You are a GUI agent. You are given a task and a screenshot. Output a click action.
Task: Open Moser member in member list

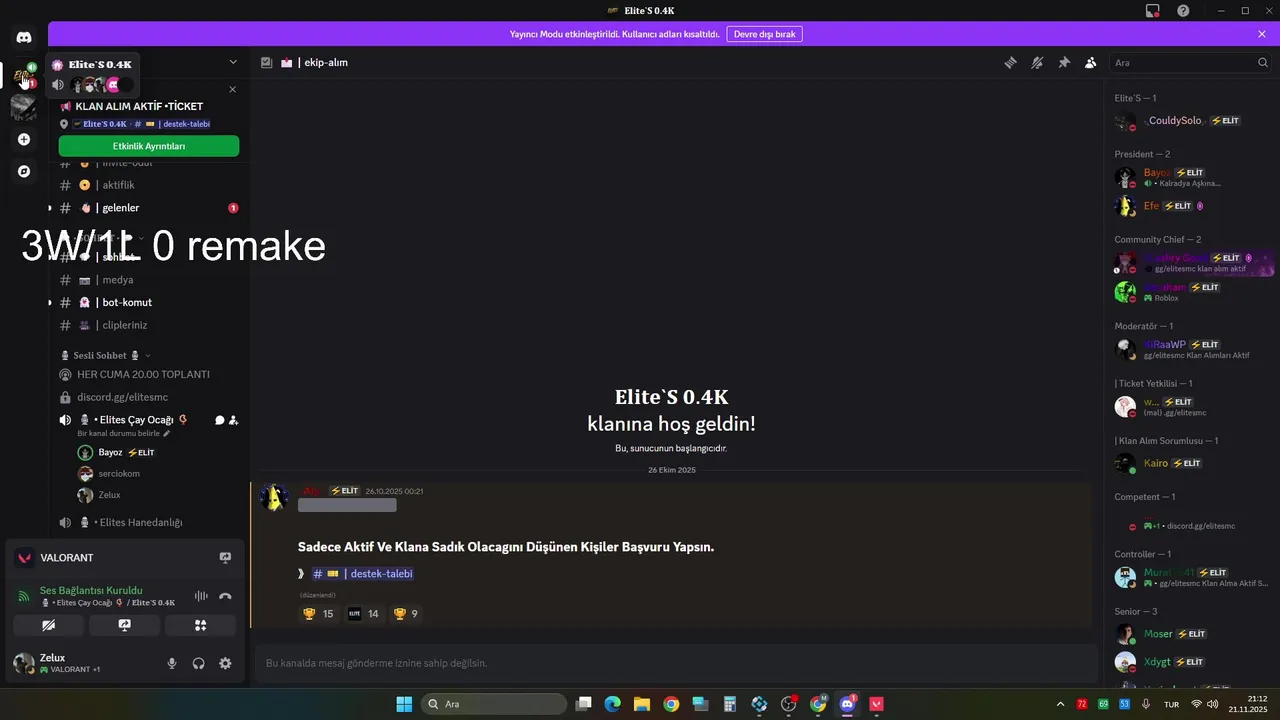click(x=1192, y=634)
